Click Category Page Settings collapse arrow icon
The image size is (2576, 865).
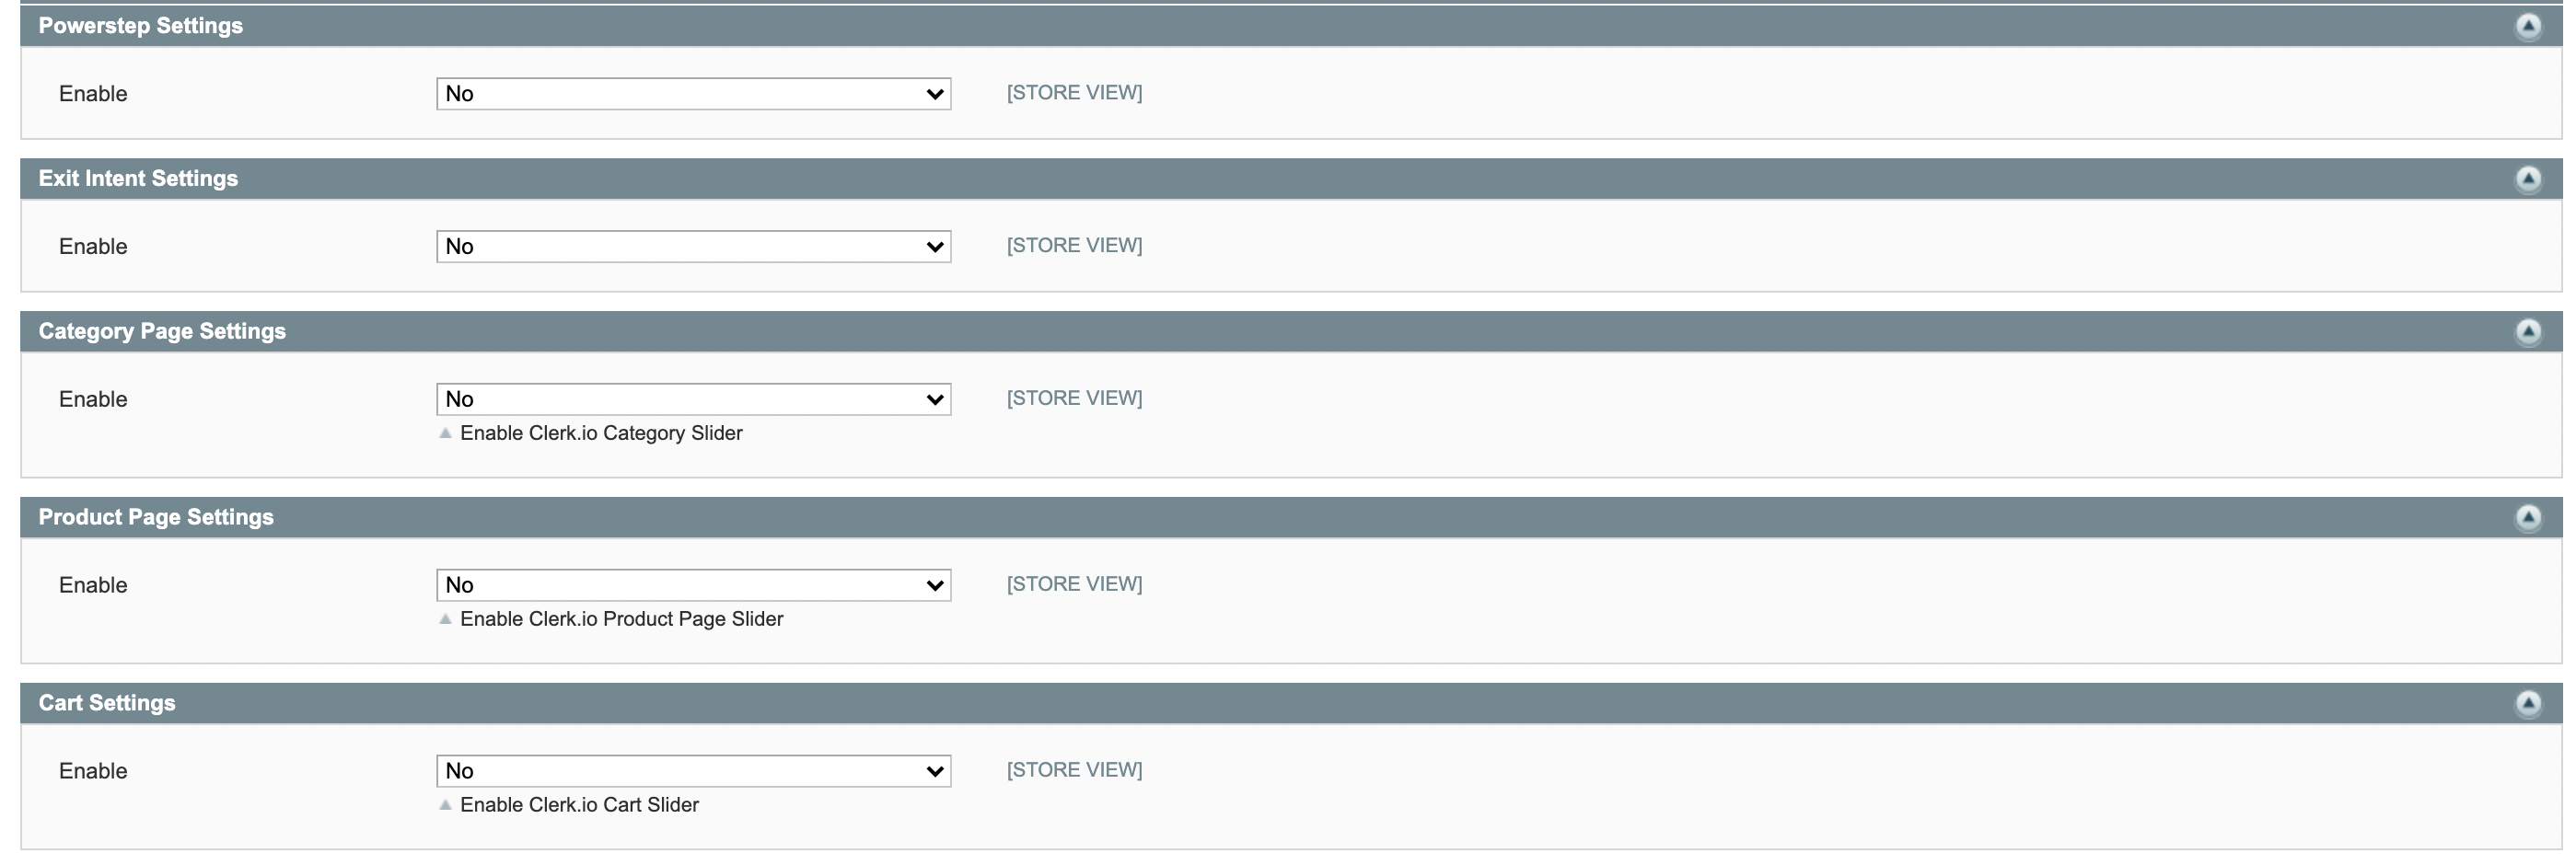coord(2527,332)
